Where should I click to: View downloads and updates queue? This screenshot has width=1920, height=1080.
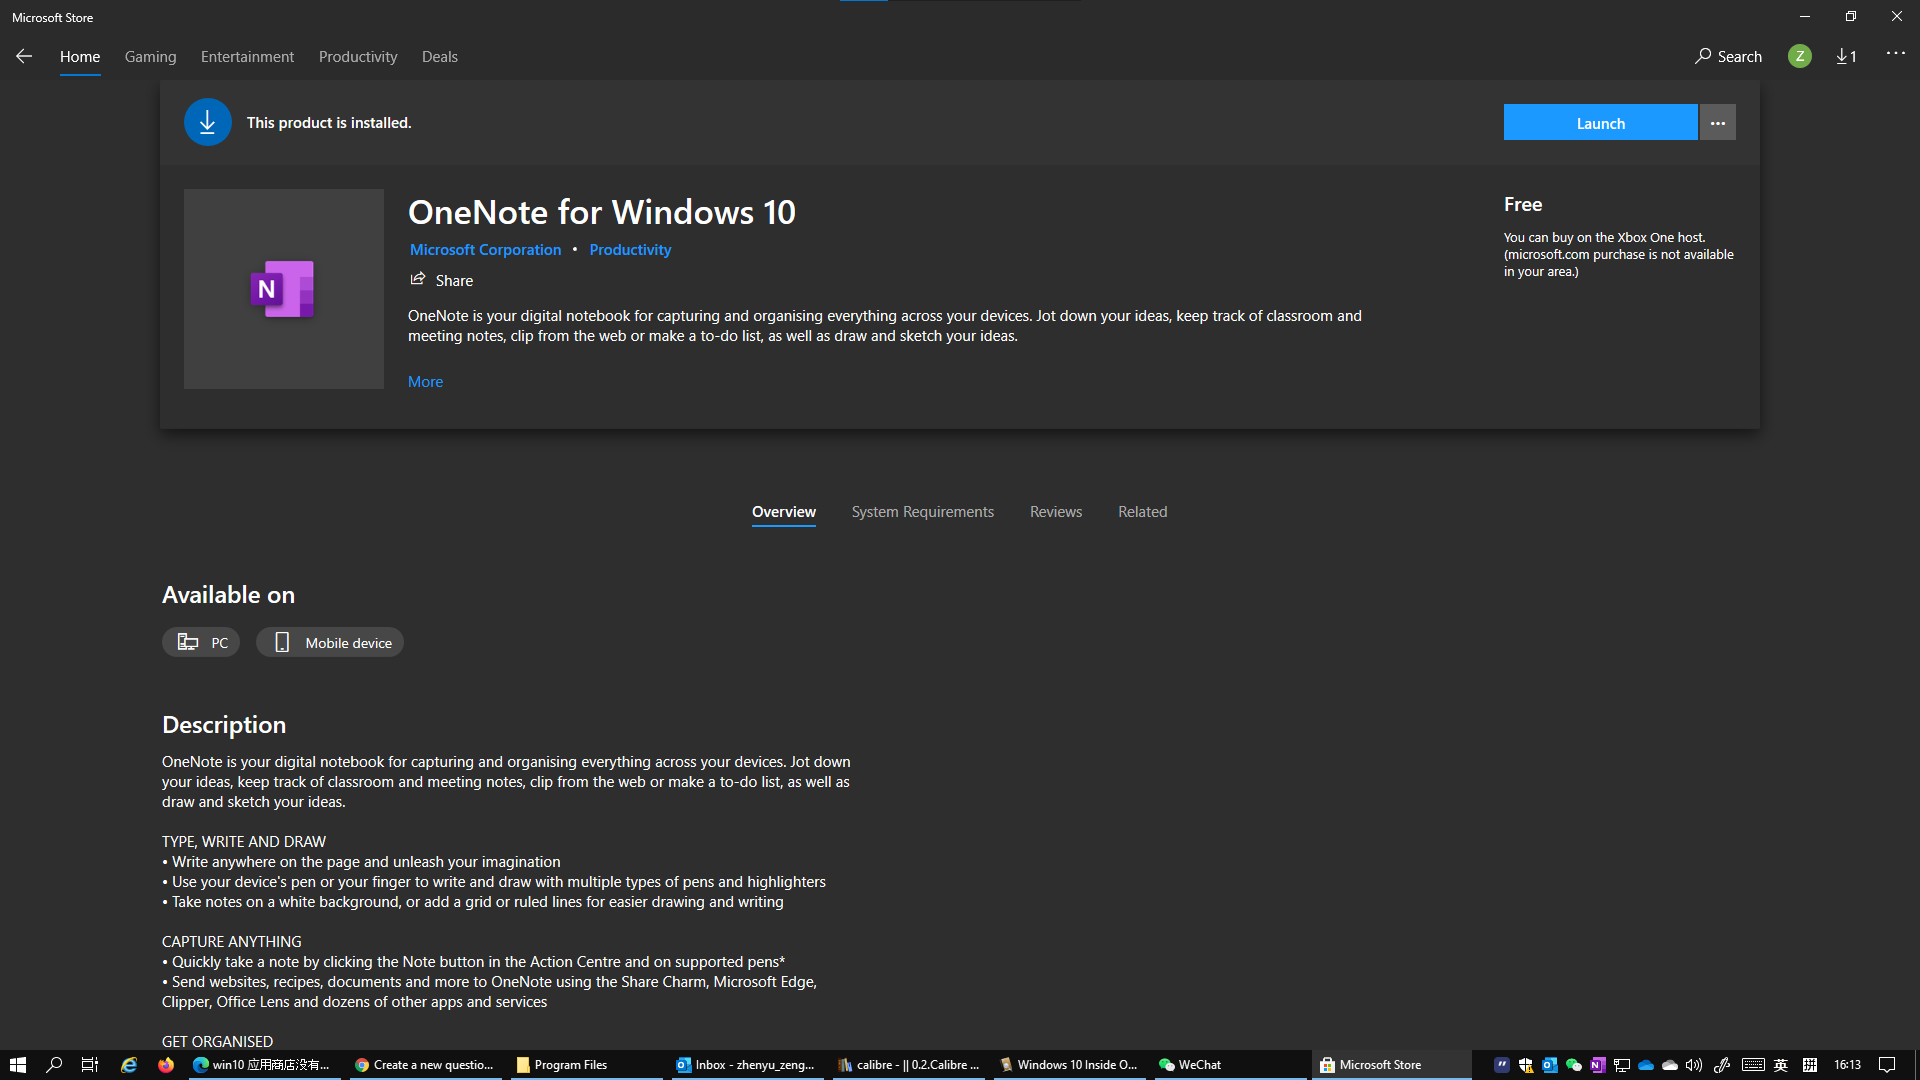[x=1847, y=56]
